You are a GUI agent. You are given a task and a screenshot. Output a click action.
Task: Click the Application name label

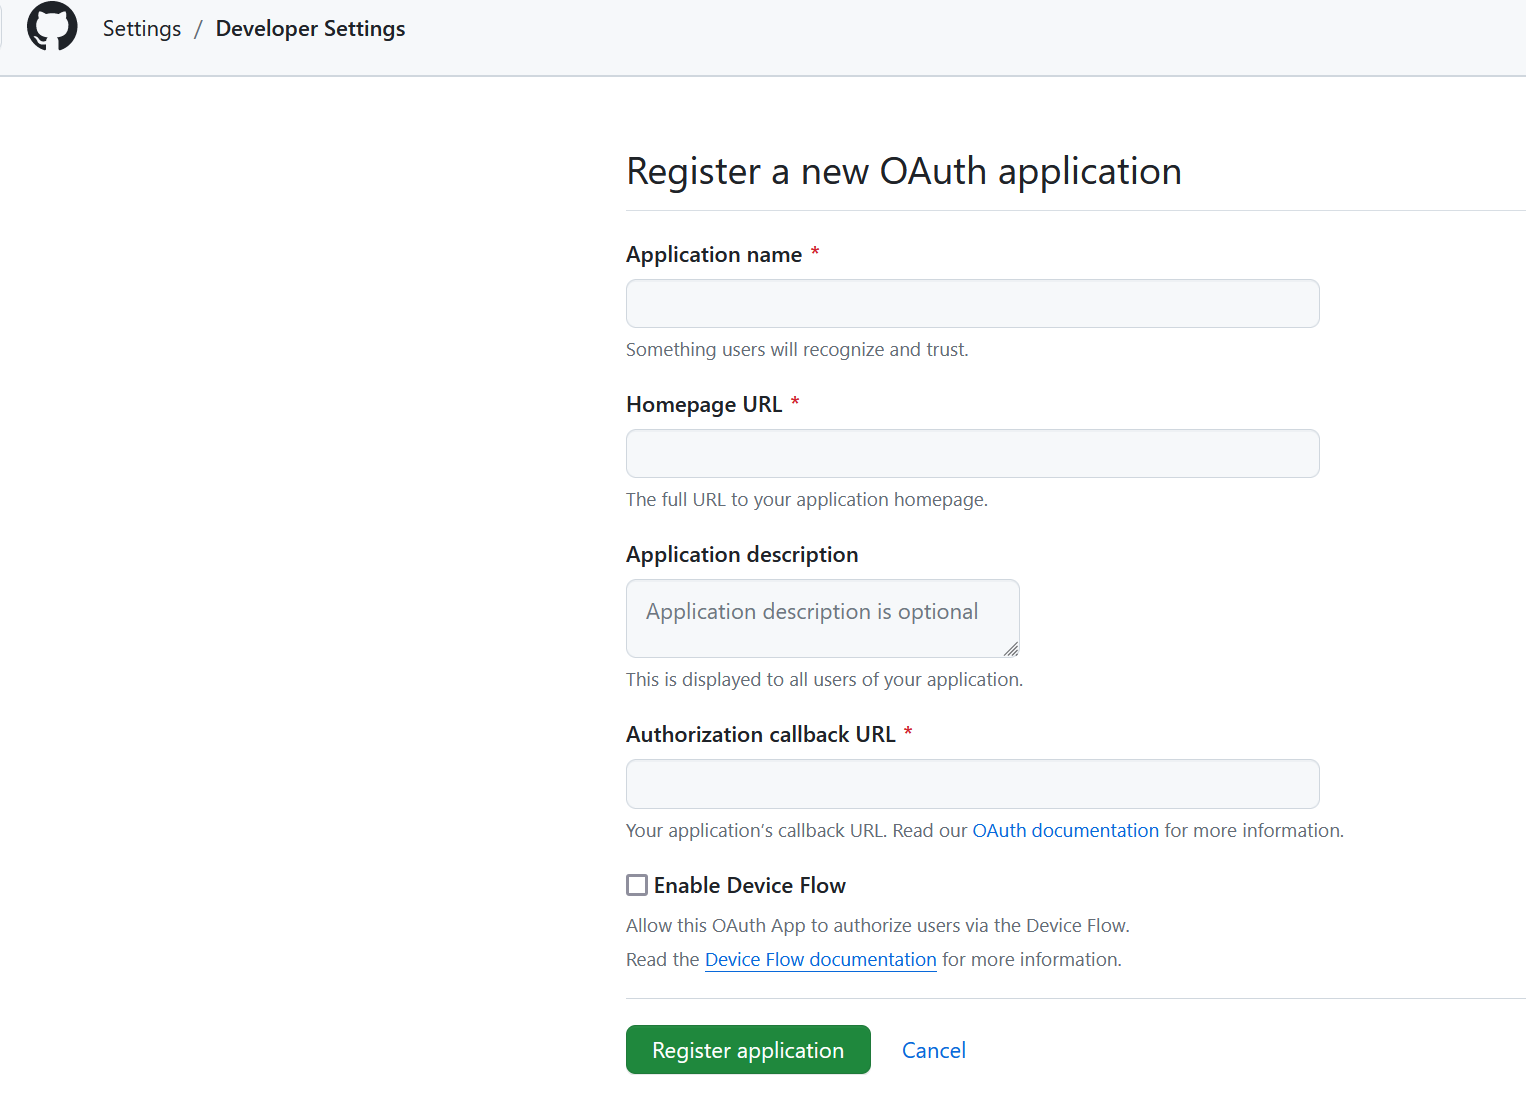tap(713, 255)
